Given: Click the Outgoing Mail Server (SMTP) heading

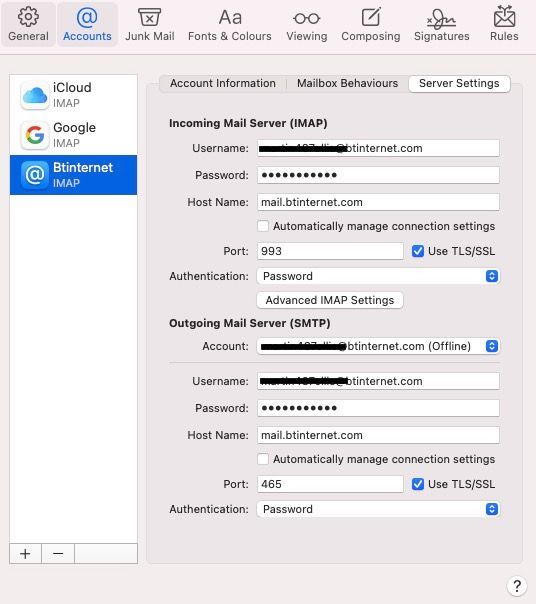Looking at the screenshot, I should [250, 323].
